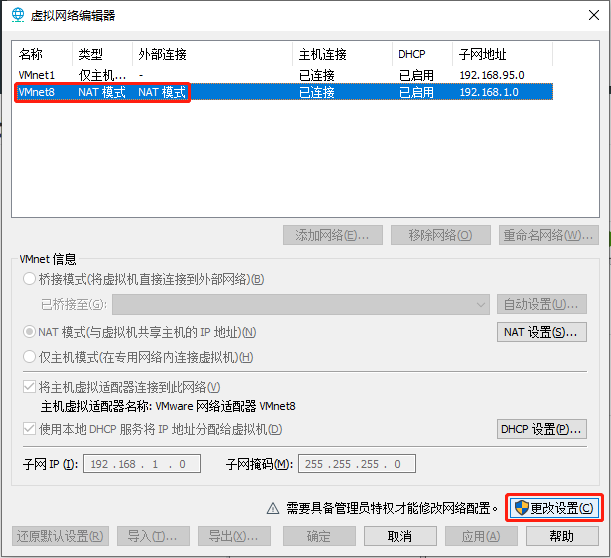Open the 已桥接至 dropdown
Viewport: 611px width, 558px height.
(x=300, y=304)
